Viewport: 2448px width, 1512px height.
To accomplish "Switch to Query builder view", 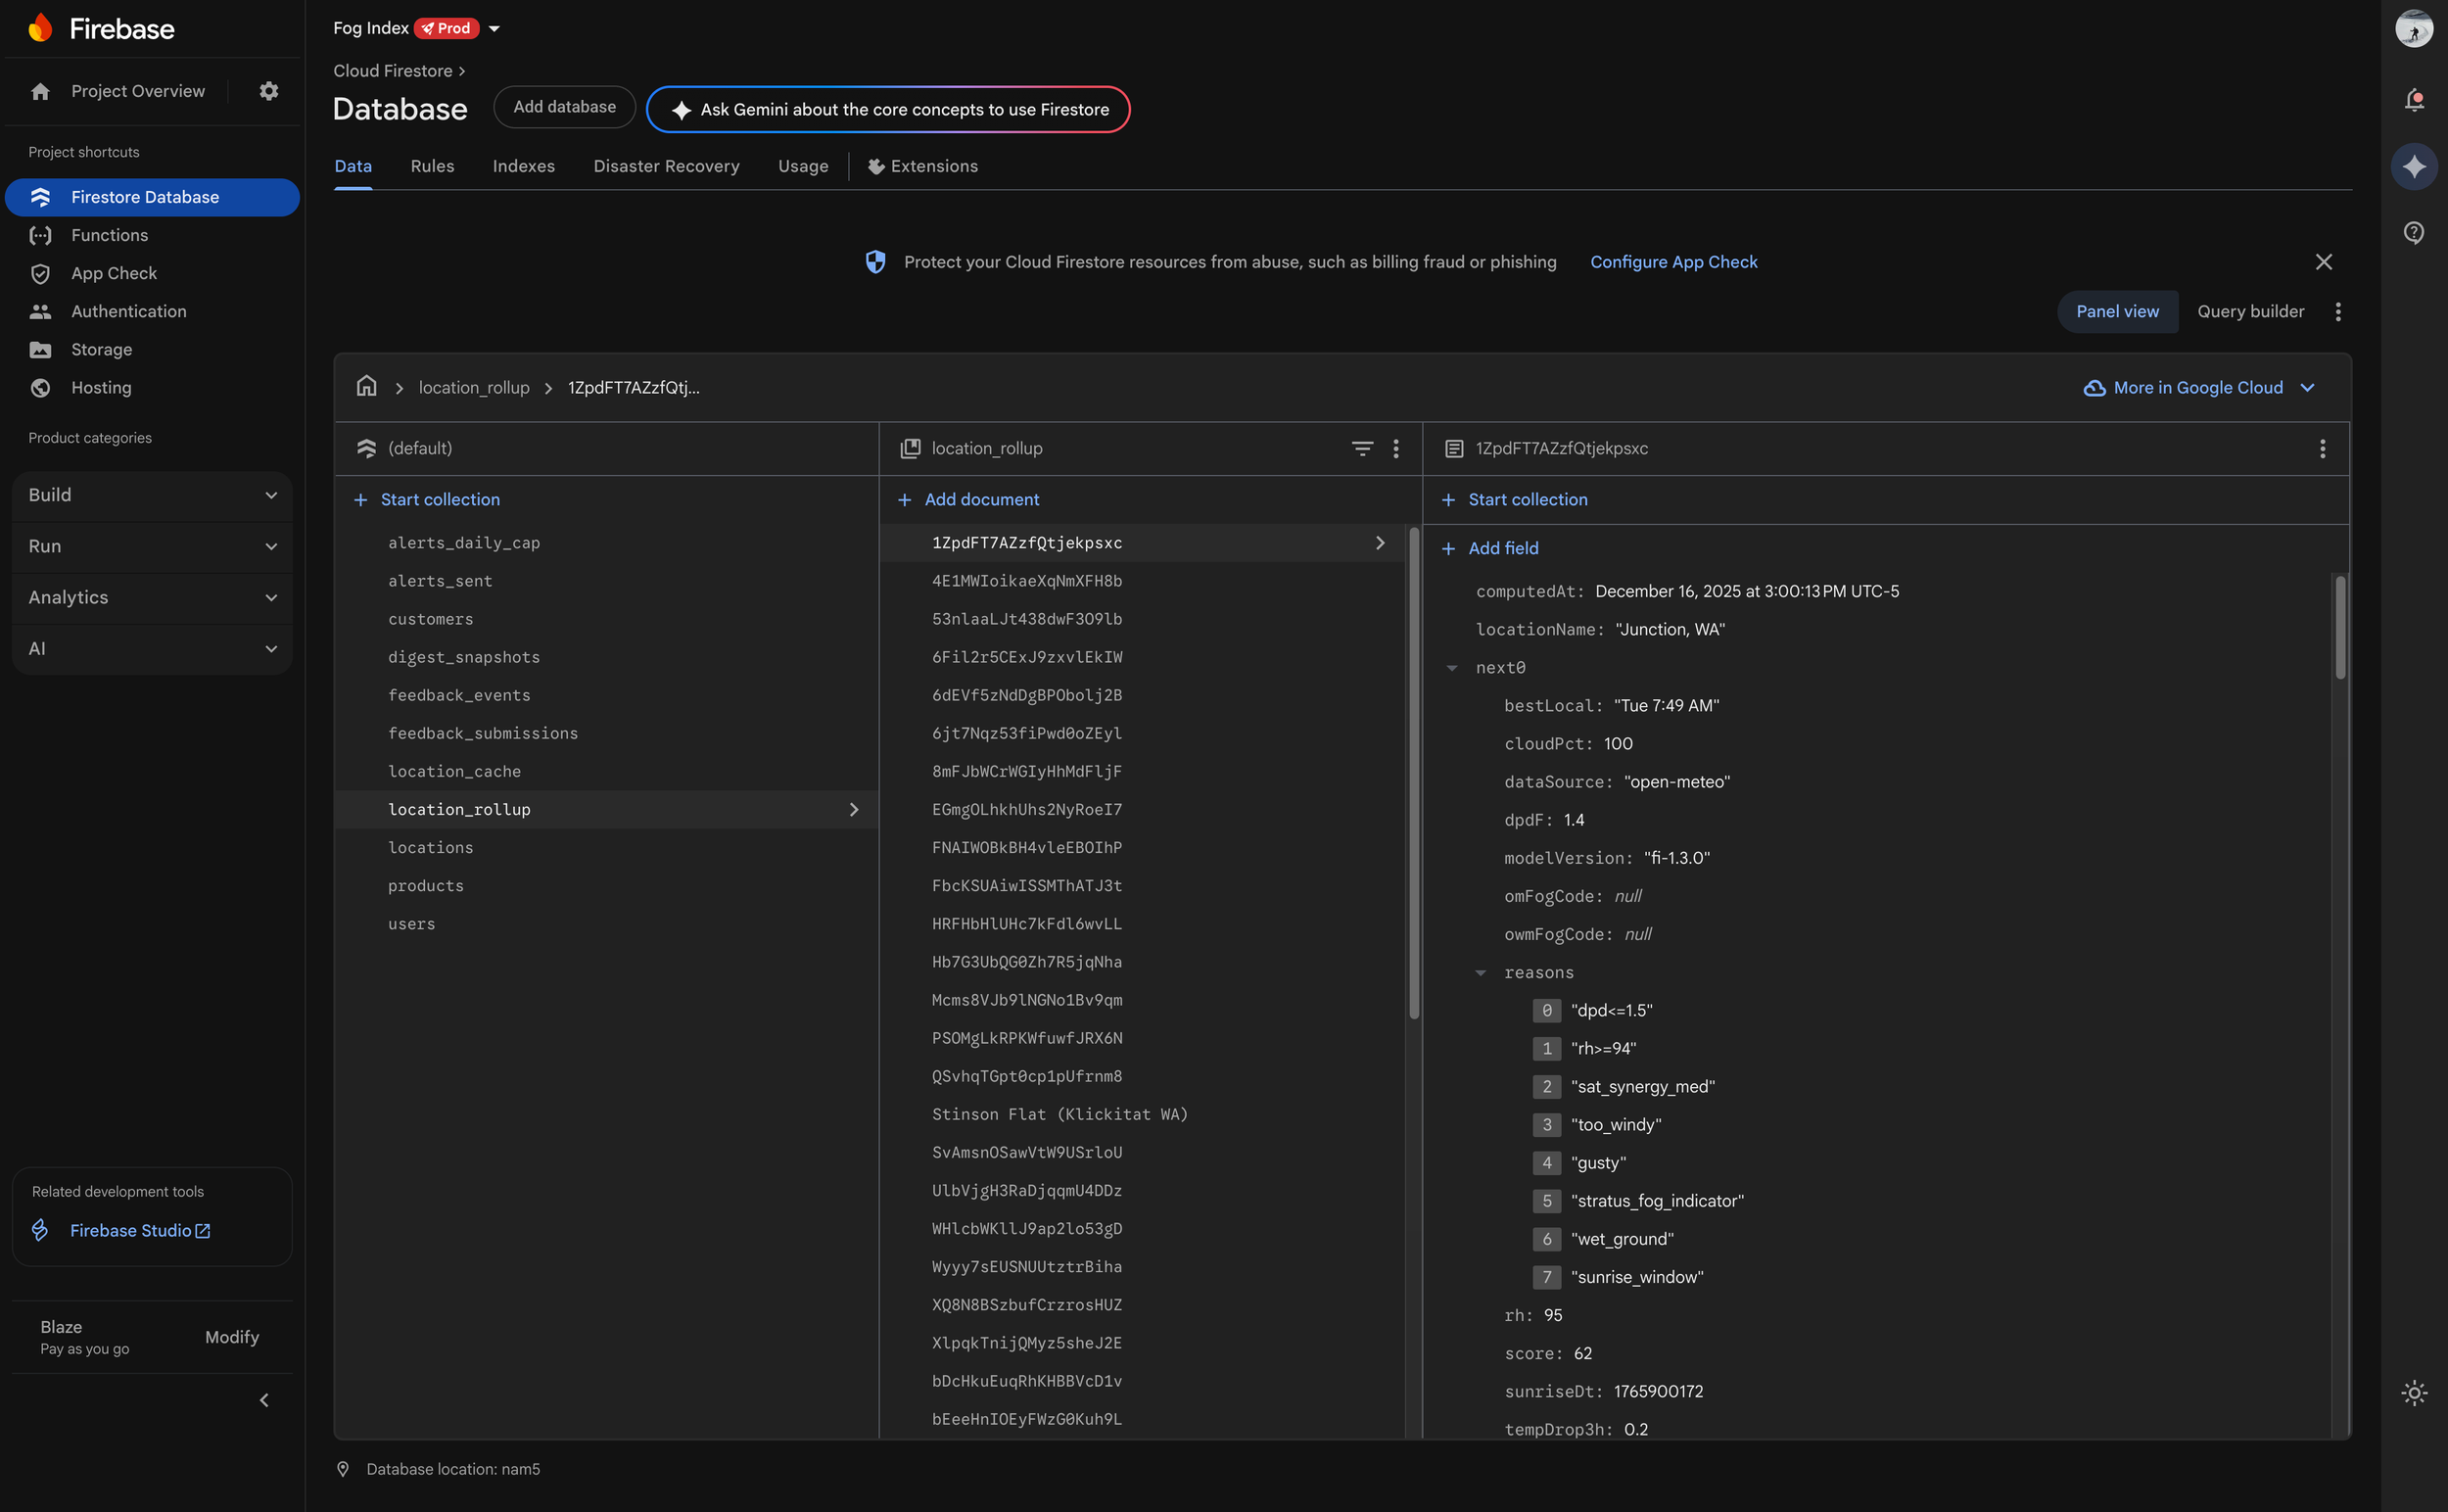I will (x=2250, y=312).
